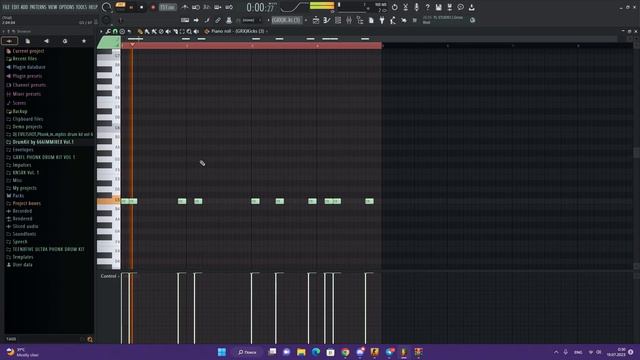Image resolution: width=640 pixels, height=360 pixels.
Task: Open the PATTERNS menu
Action: point(38,7)
